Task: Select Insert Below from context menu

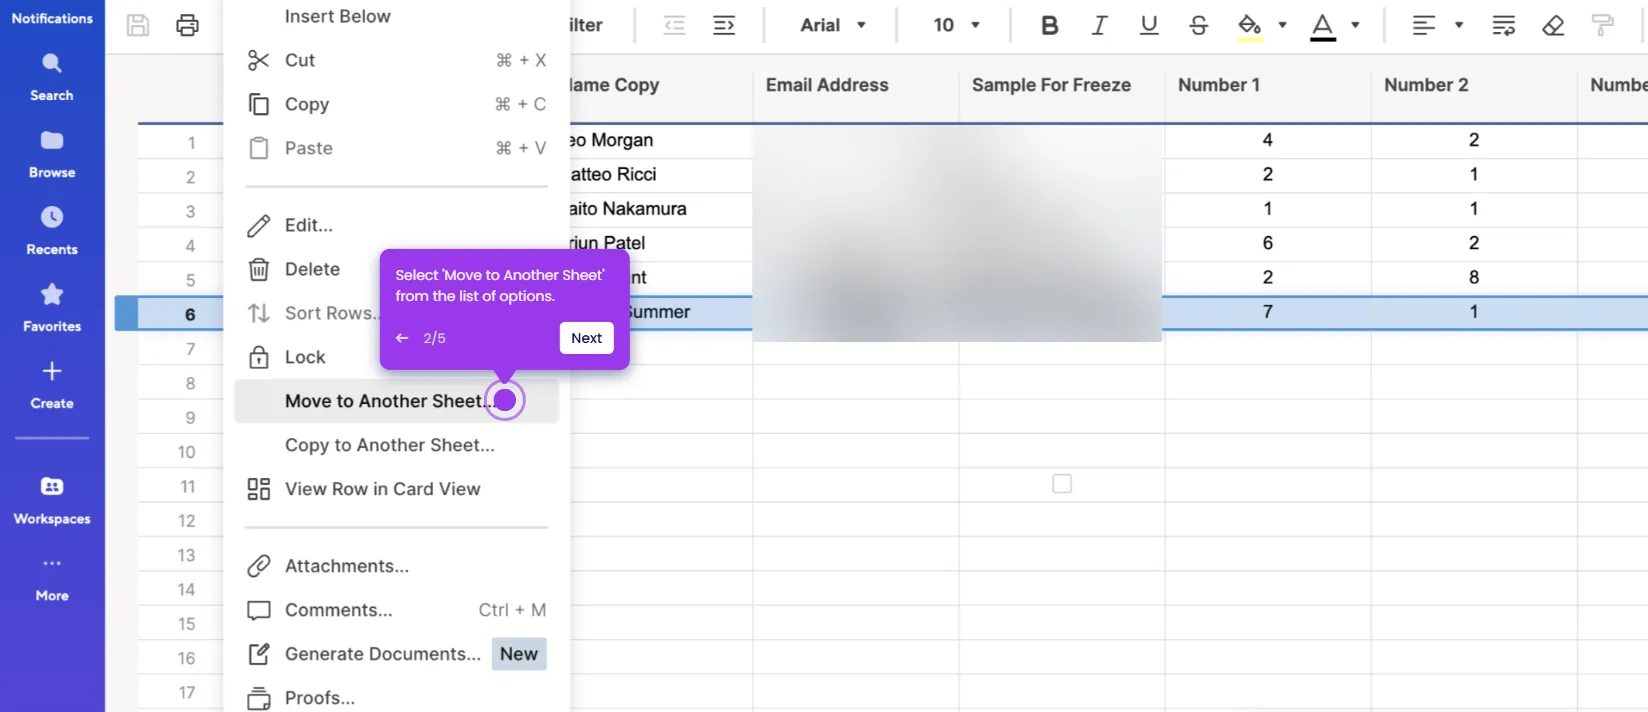Action: coord(396,16)
